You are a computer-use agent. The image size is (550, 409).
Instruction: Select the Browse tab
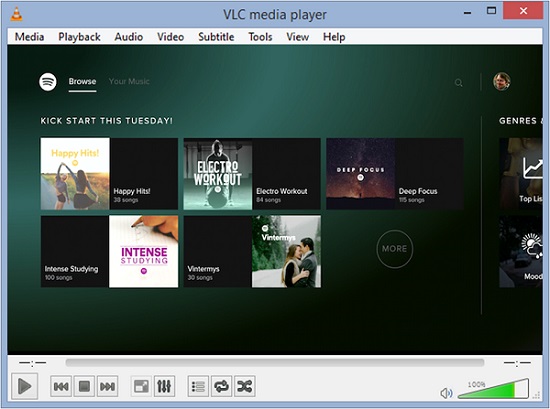click(82, 81)
